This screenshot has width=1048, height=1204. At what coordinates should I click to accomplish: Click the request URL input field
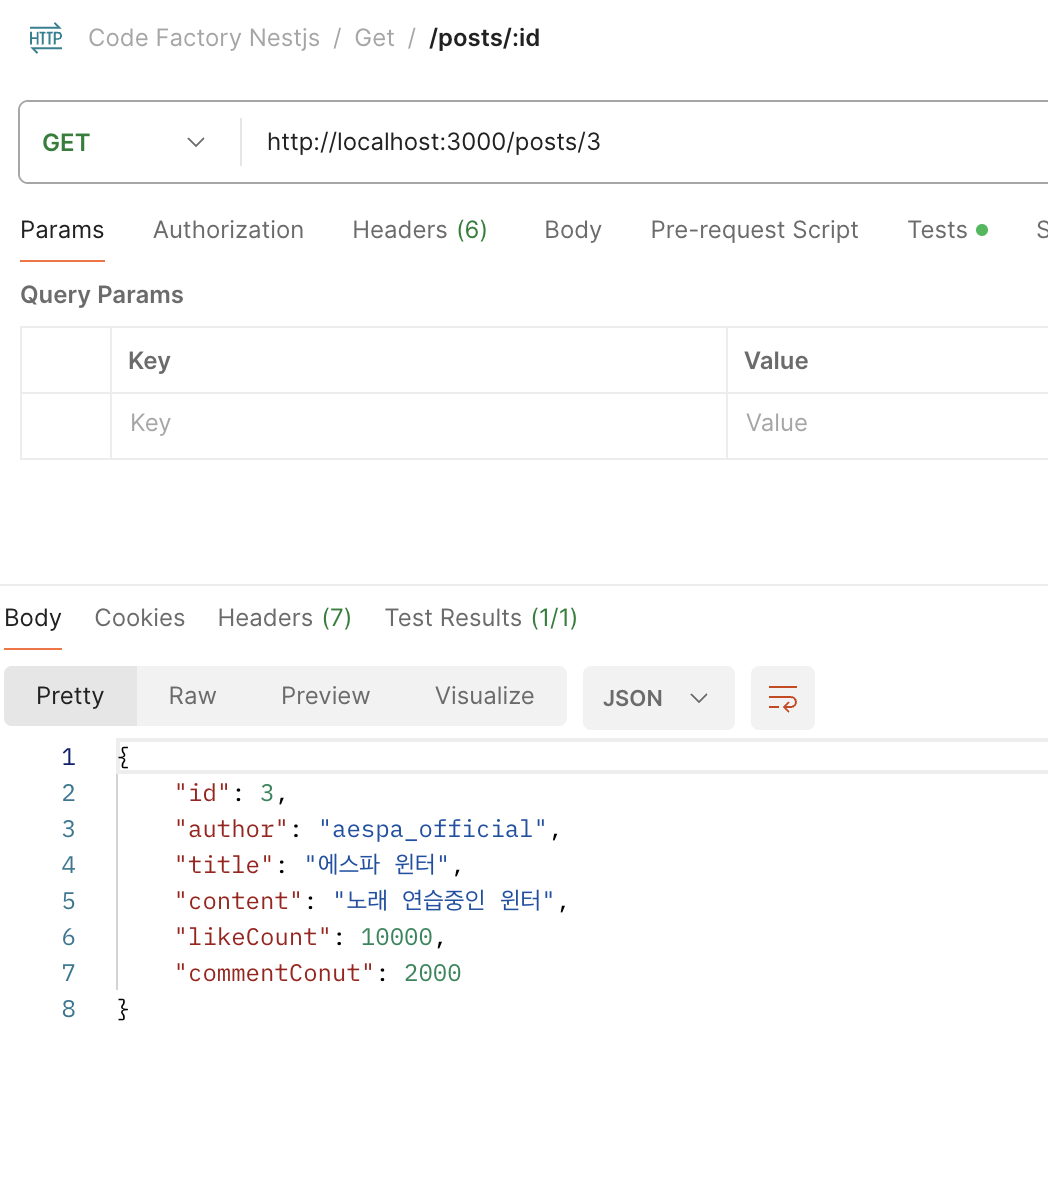[x=650, y=142]
